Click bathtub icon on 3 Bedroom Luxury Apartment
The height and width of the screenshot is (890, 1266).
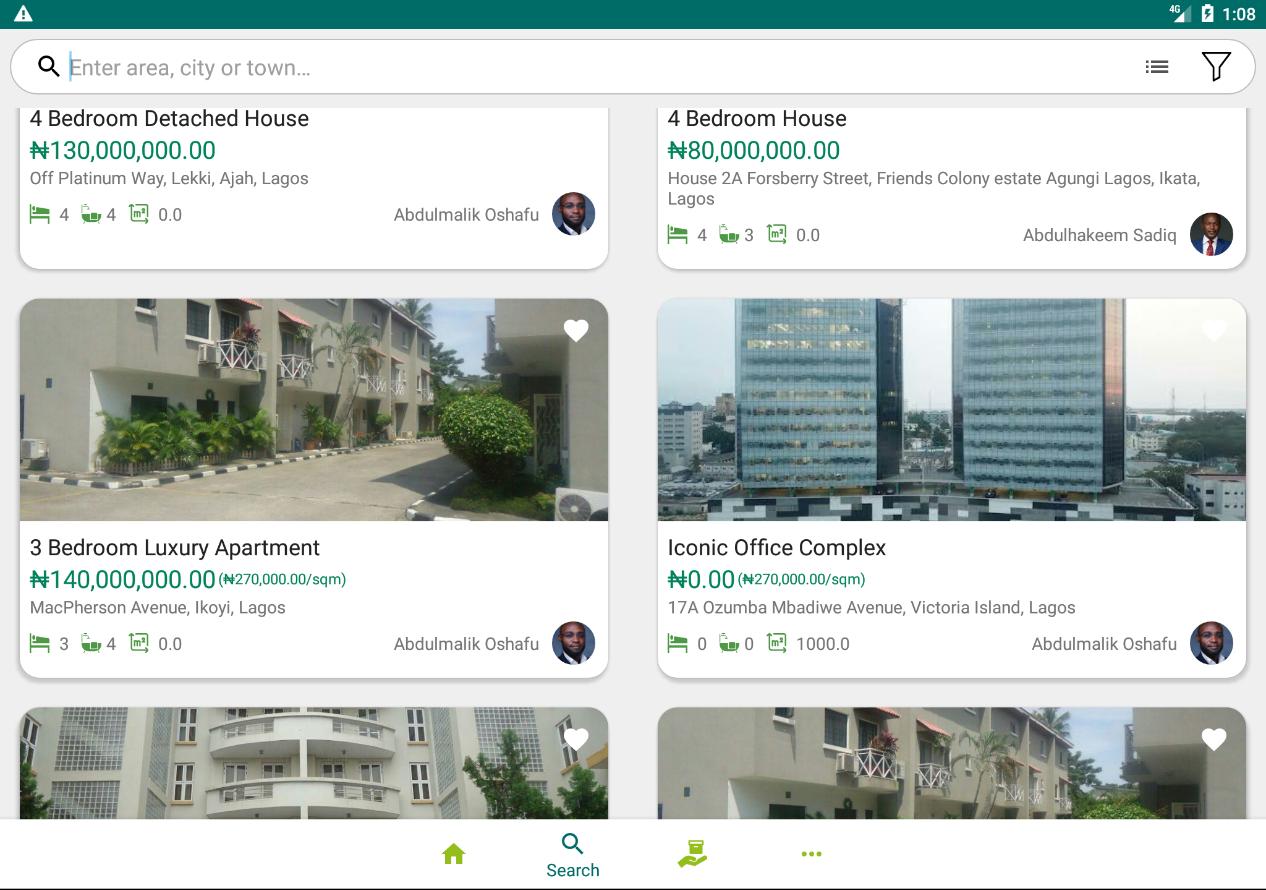point(91,643)
